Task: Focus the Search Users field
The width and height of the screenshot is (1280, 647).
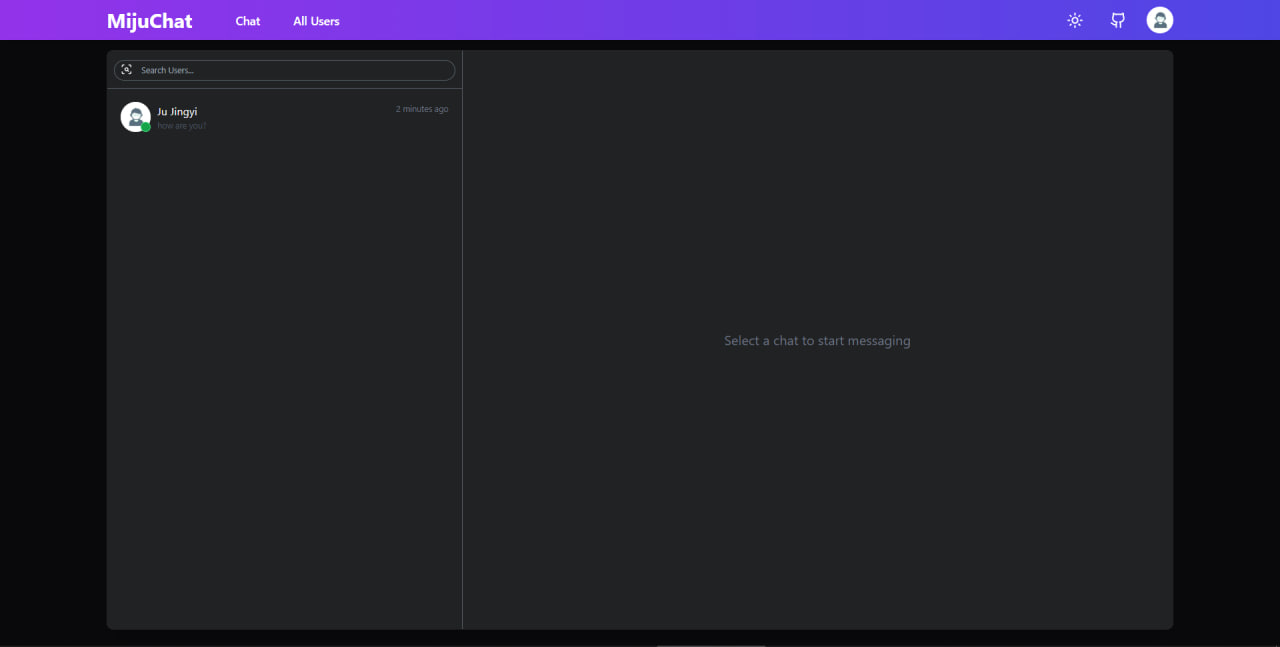Action: [x=285, y=70]
